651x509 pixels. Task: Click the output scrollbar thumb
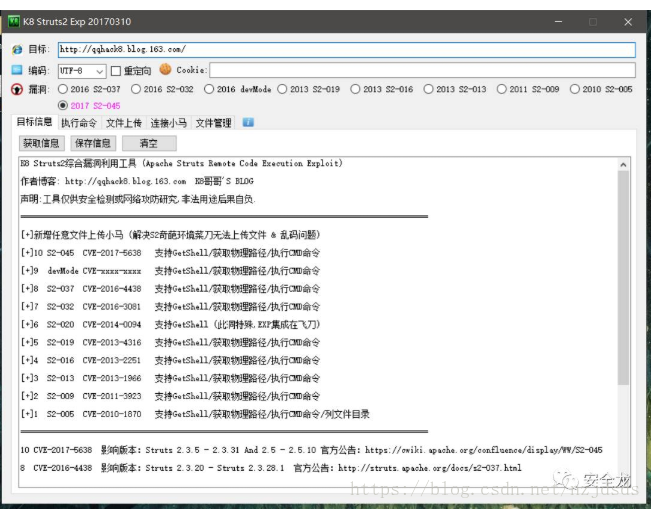click(x=623, y=278)
